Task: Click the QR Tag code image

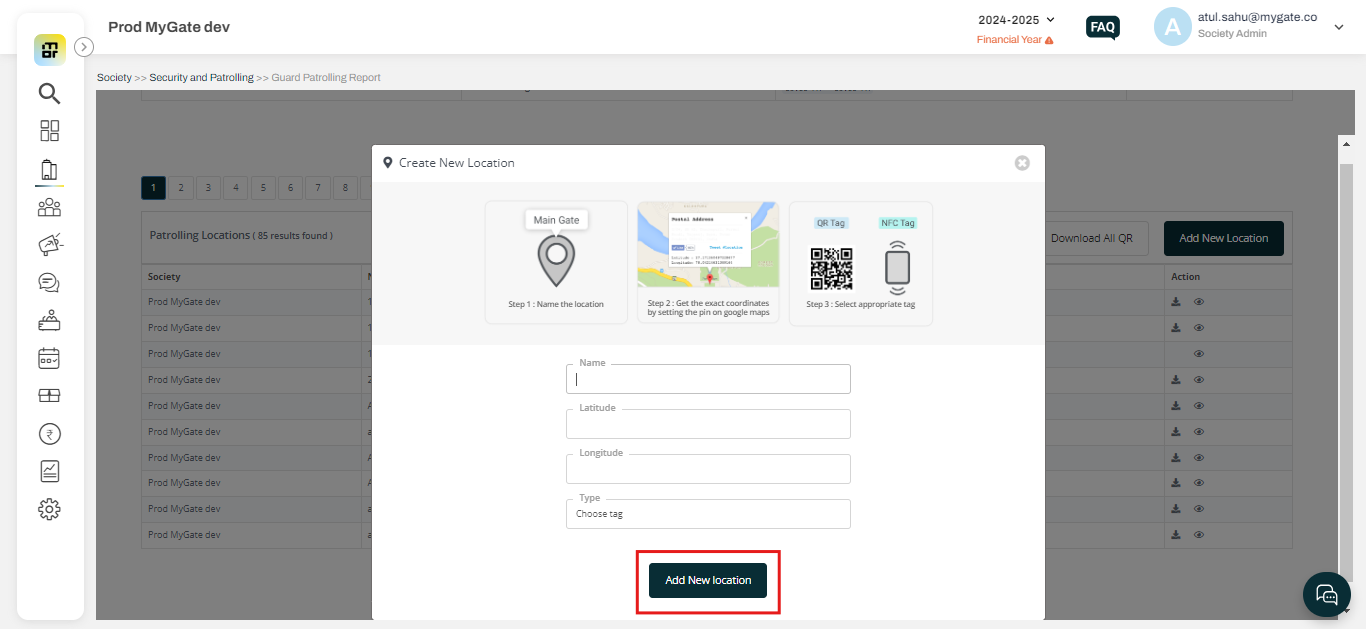Action: click(x=831, y=269)
